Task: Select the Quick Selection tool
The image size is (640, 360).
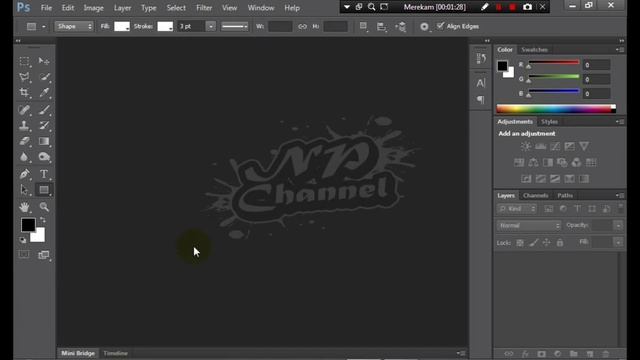Action: (x=44, y=77)
